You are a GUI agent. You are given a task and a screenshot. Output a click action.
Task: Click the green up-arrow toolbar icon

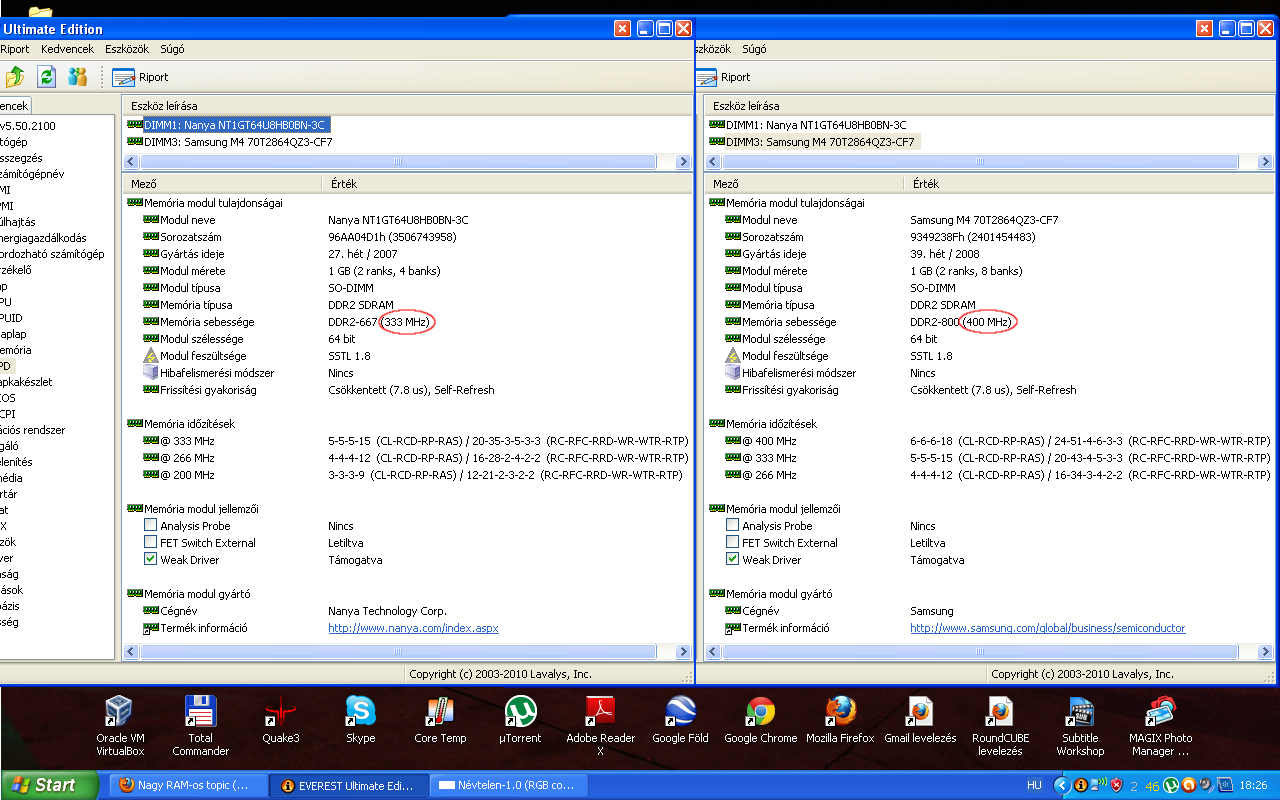pos(14,76)
